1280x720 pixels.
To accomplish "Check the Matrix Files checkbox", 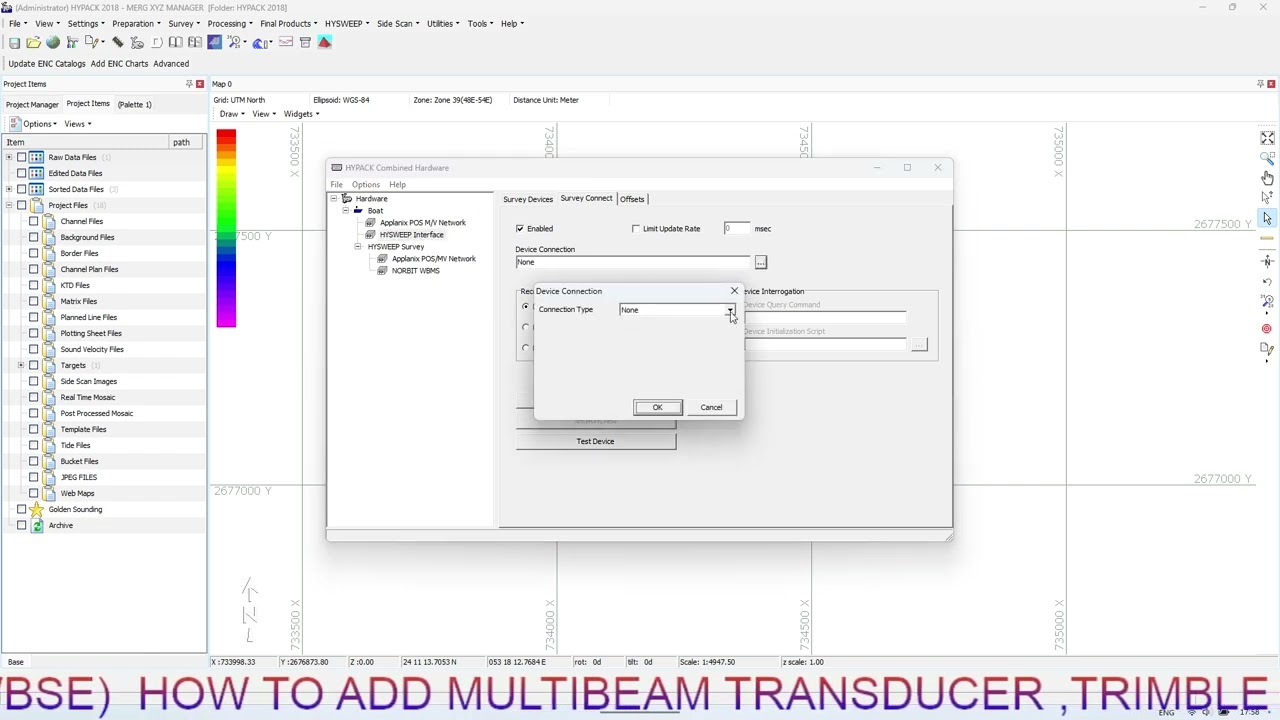I will [33, 301].
